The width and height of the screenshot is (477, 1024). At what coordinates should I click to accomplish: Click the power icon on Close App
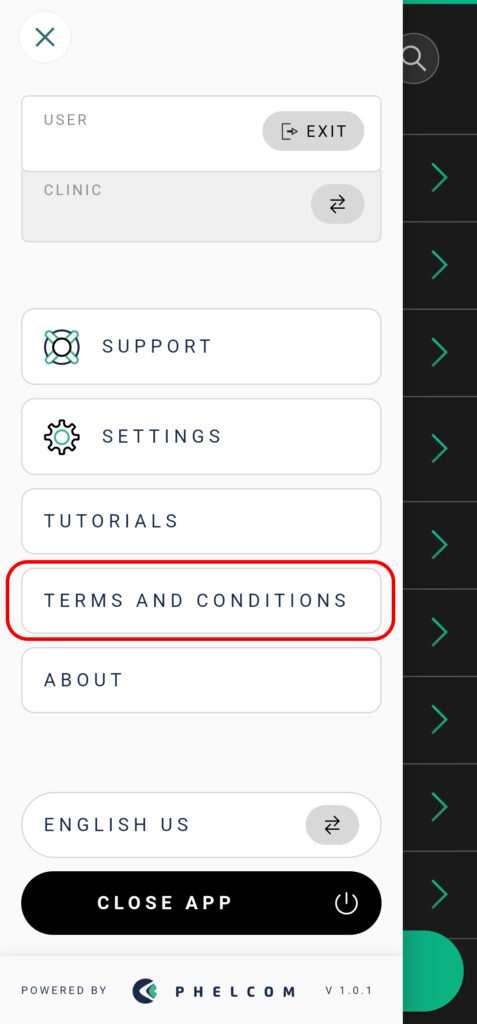(346, 903)
